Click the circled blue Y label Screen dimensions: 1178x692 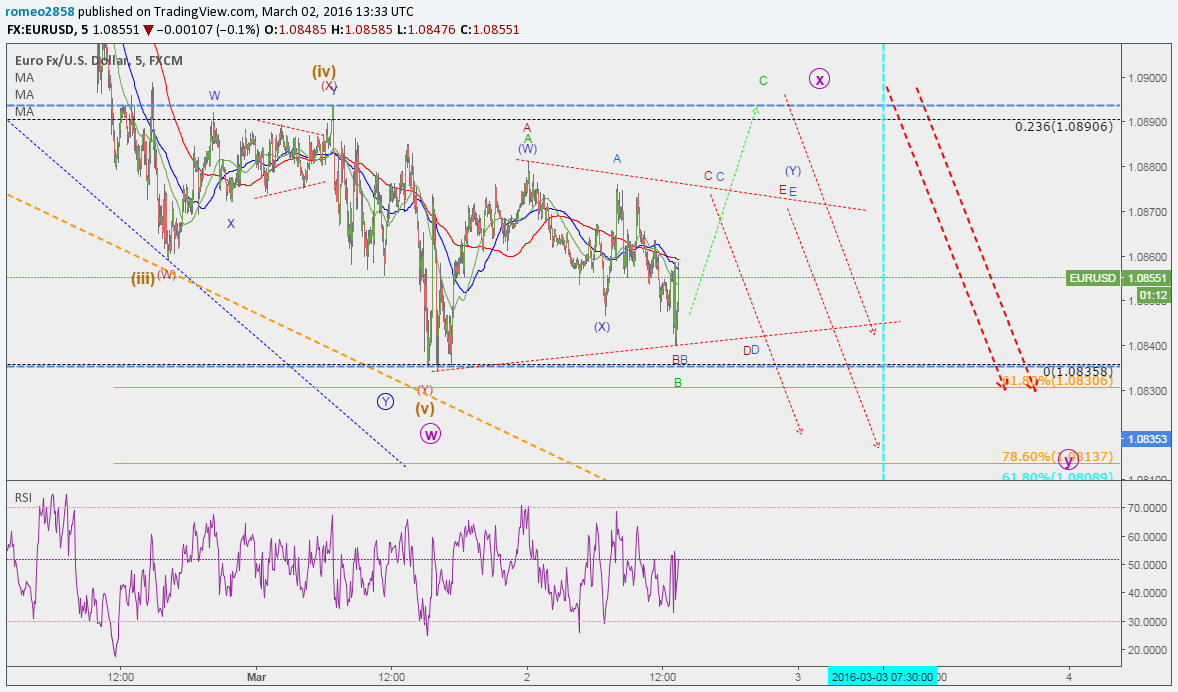[385, 401]
